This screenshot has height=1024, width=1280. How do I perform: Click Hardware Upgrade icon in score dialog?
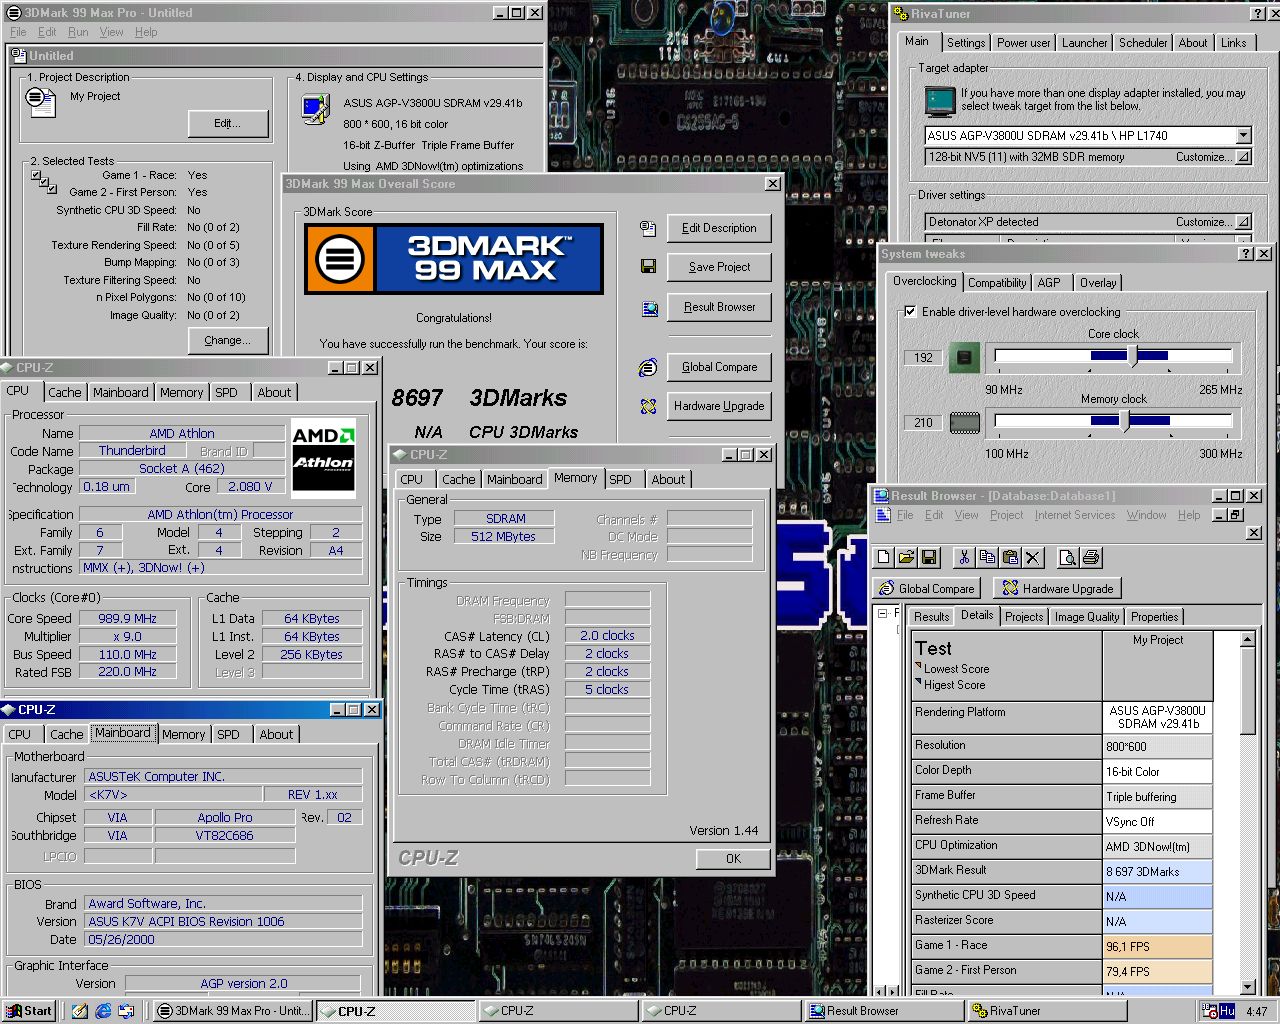[649, 406]
